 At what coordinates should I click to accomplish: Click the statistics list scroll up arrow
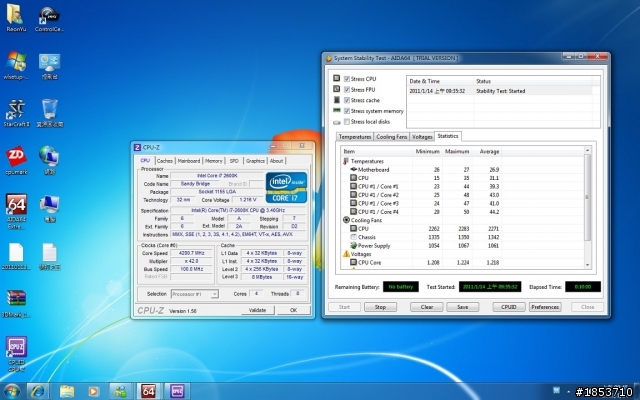coord(587,151)
